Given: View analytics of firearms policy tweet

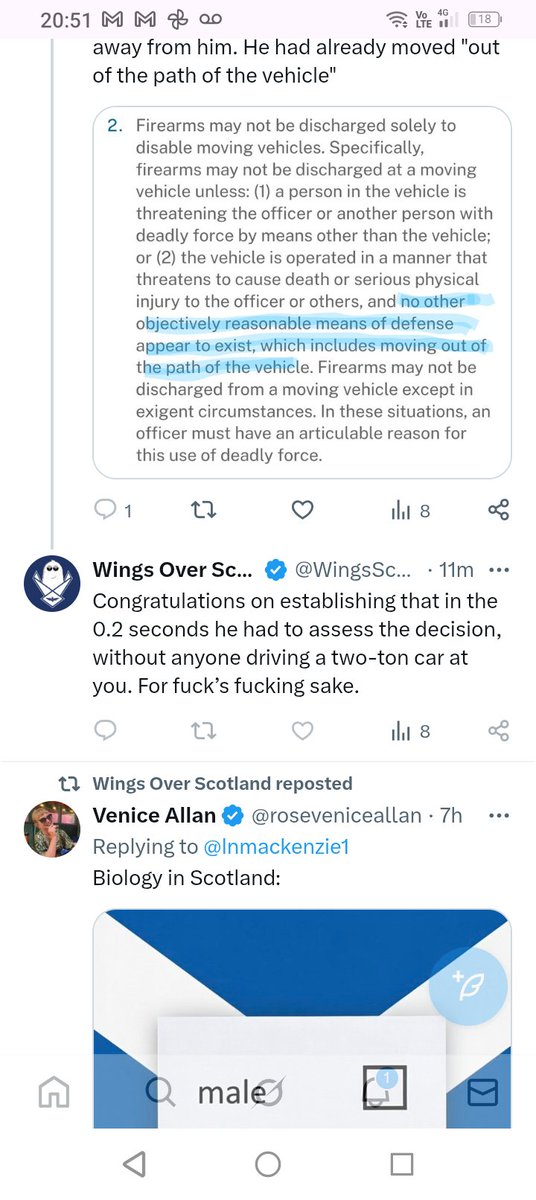Looking at the screenshot, I should click(x=410, y=511).
